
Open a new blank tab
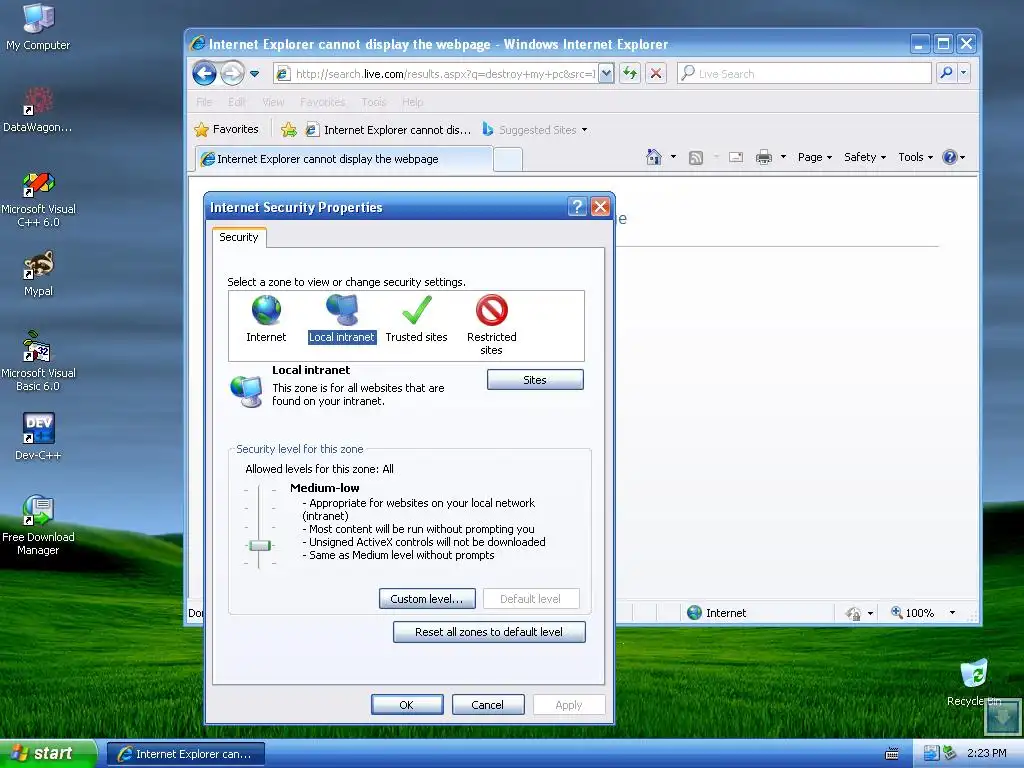pos(507,159)
